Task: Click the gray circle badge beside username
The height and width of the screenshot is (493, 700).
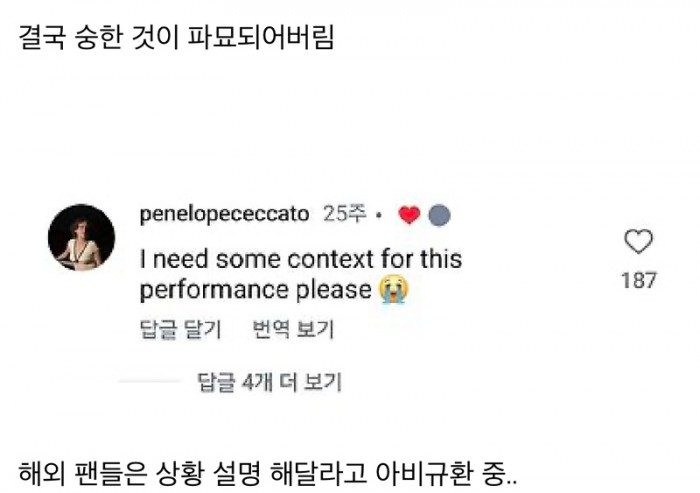Action: pos(438,215)
